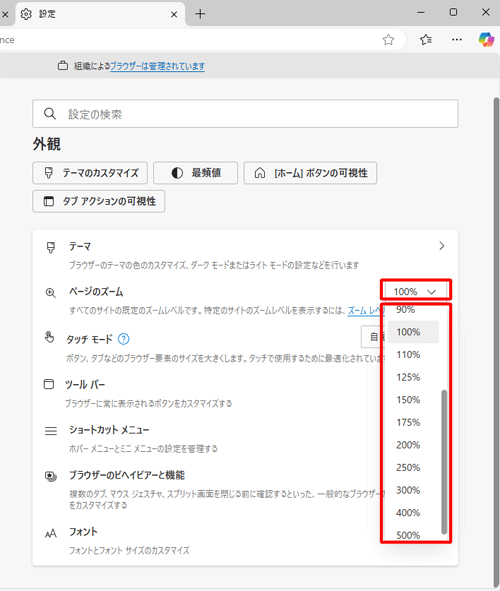Click the ツール バー icon

click(x=49, y=384)
